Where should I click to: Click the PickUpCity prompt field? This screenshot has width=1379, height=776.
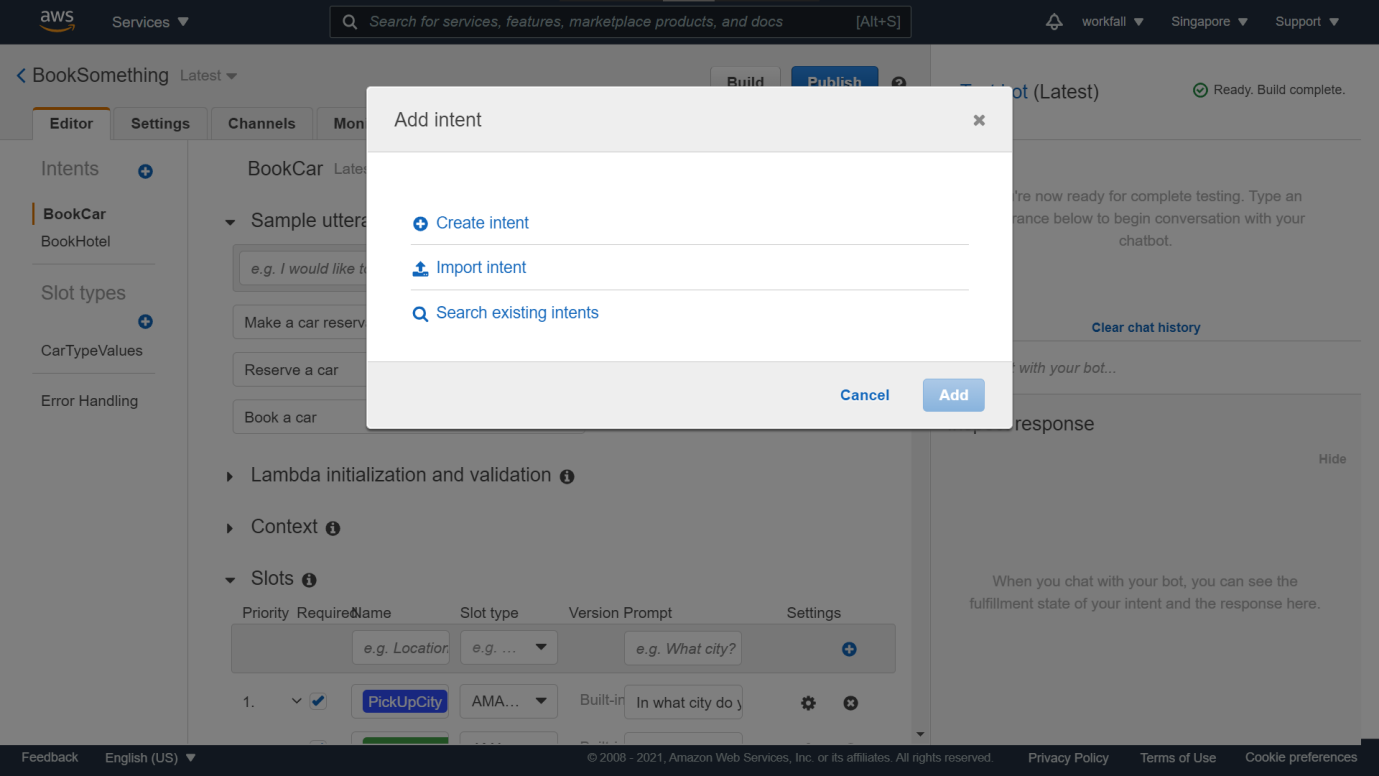click(683, 702)
